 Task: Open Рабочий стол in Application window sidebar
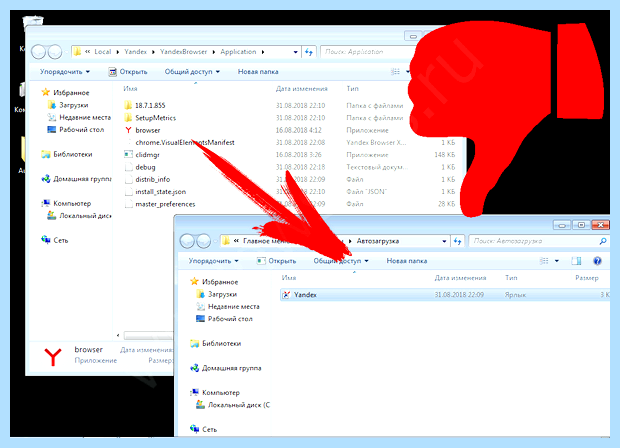[x=76, y=130]
